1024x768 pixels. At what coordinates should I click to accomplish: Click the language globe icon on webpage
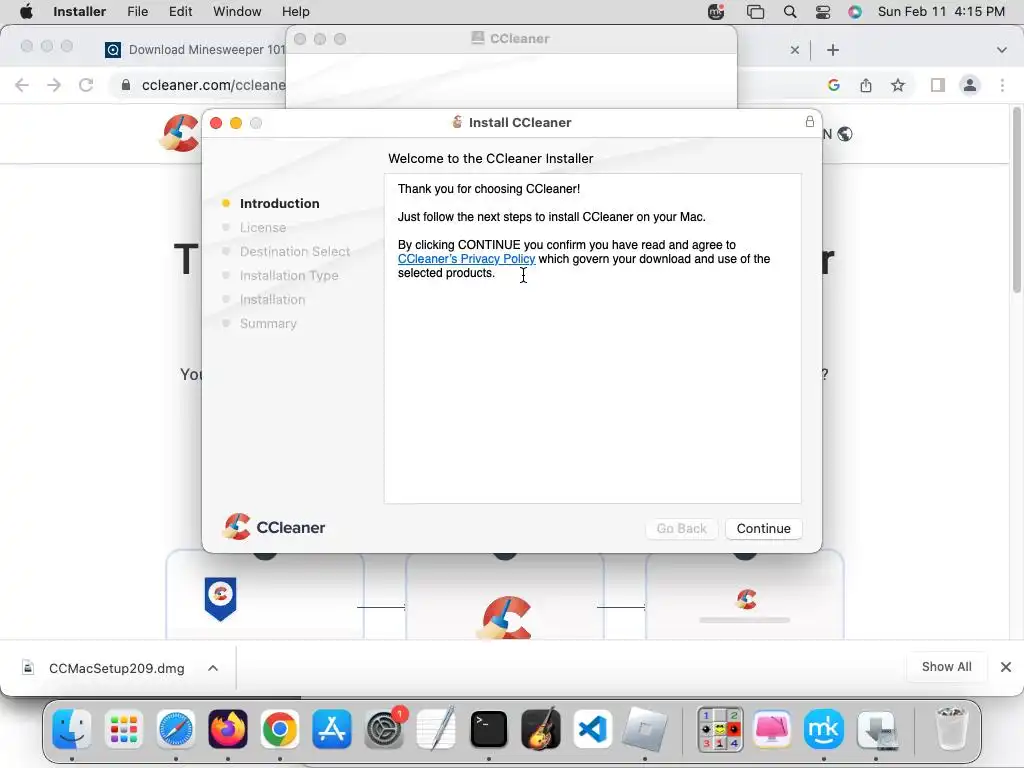844,134
